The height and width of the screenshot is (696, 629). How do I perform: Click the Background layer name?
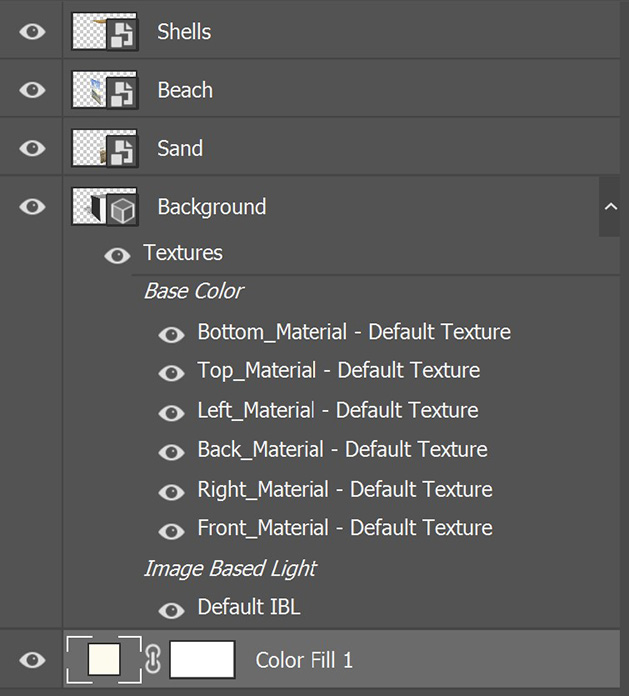click(x=212, y=207)
